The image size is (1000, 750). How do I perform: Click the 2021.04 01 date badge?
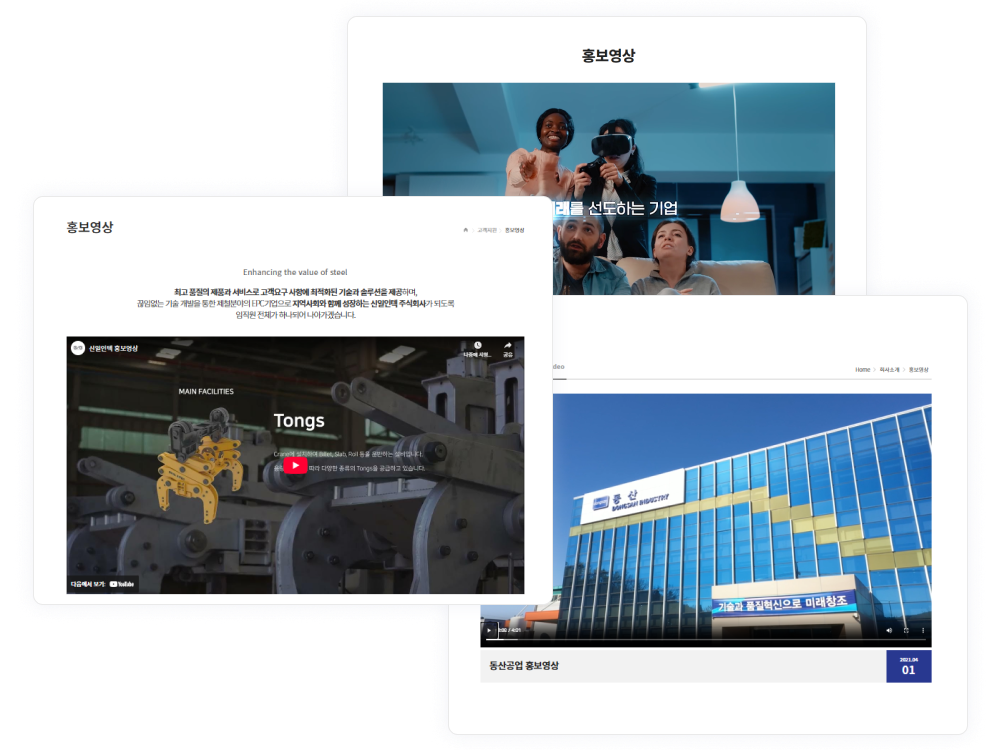(908, 666)
